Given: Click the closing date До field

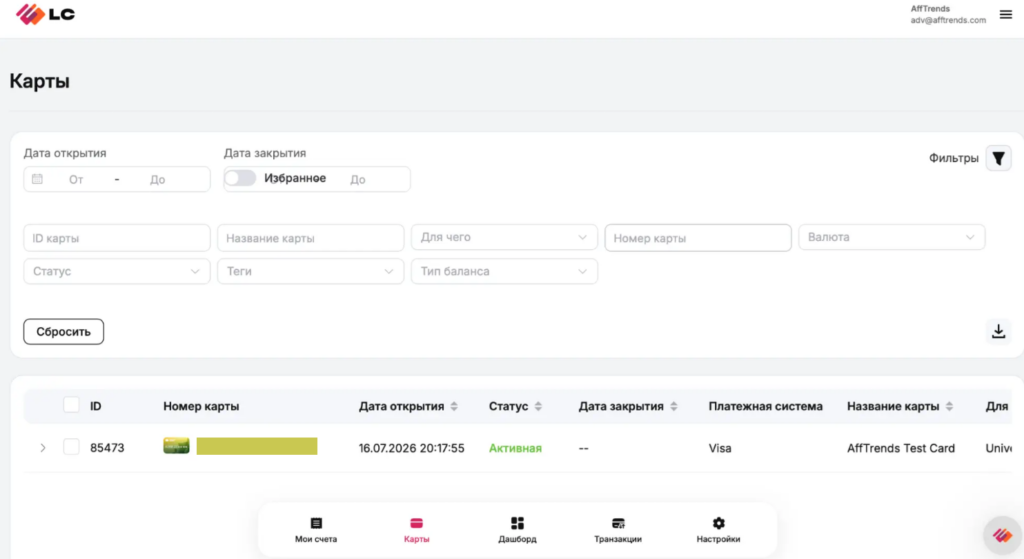Looking at the screenshot, I should coord(358,180).
